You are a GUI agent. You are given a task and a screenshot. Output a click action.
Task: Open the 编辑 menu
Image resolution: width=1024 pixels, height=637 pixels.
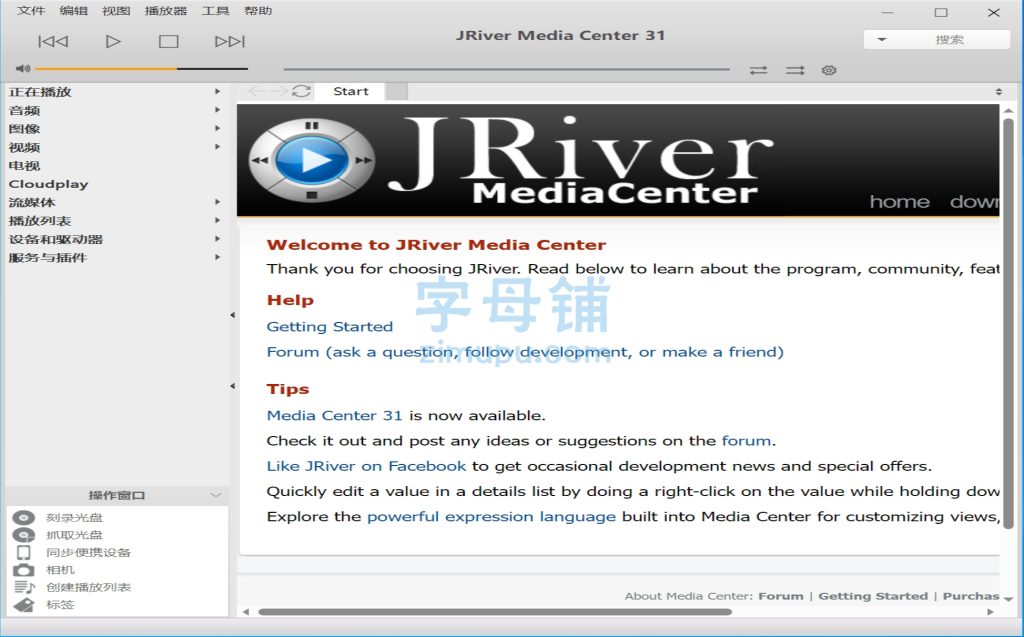coord(73,10)
